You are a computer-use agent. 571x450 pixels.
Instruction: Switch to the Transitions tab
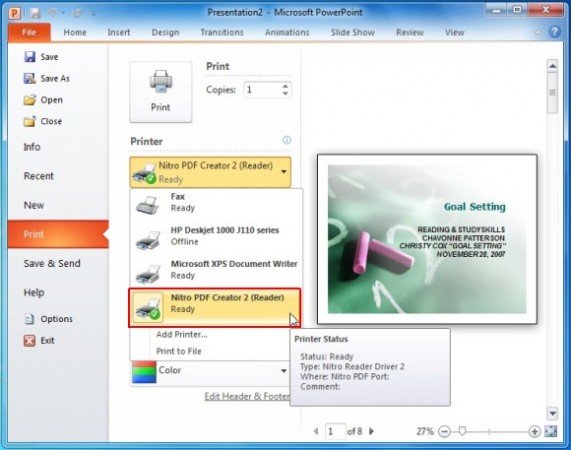point(222,32)
